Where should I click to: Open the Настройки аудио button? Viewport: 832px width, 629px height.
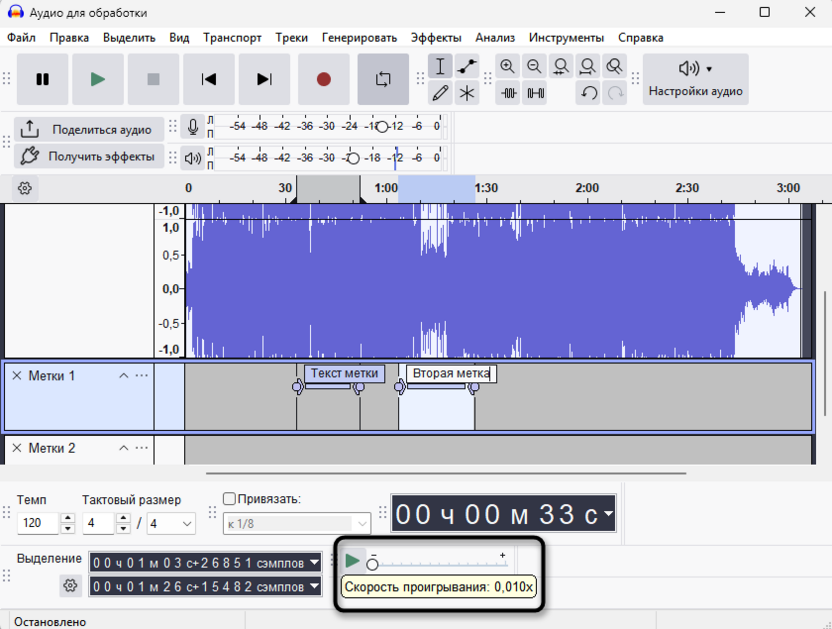696,79
